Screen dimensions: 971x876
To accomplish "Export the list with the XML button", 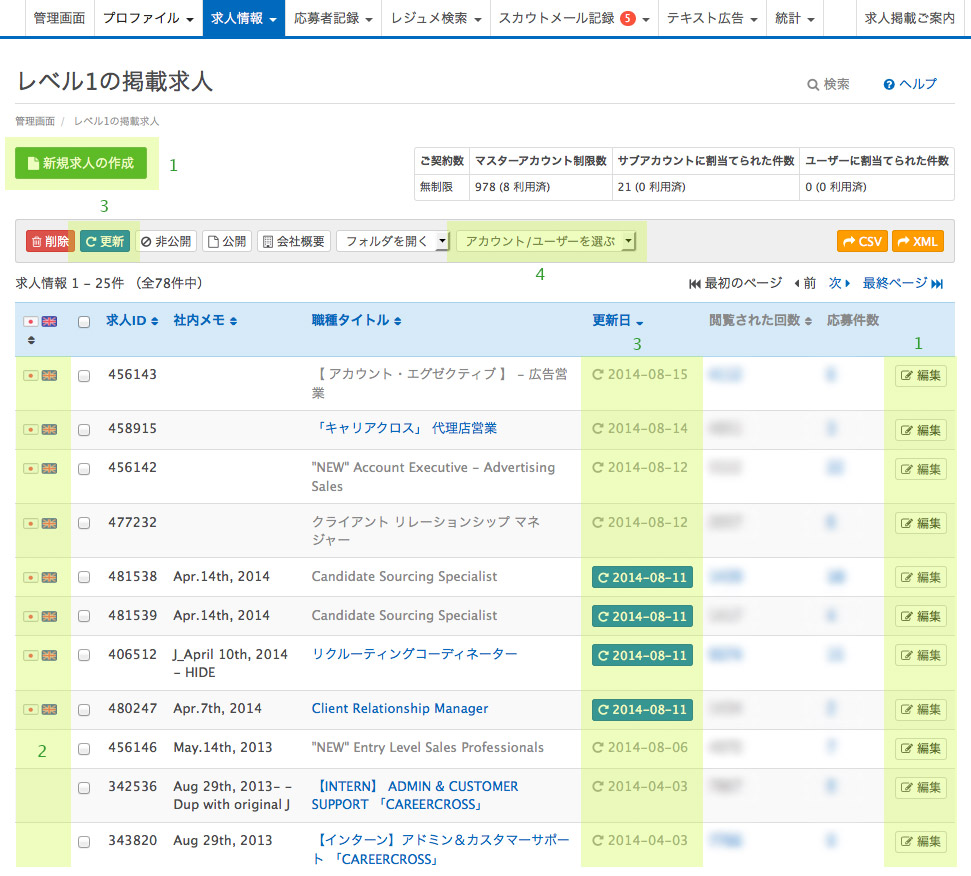I will click(x=918, y=241).
